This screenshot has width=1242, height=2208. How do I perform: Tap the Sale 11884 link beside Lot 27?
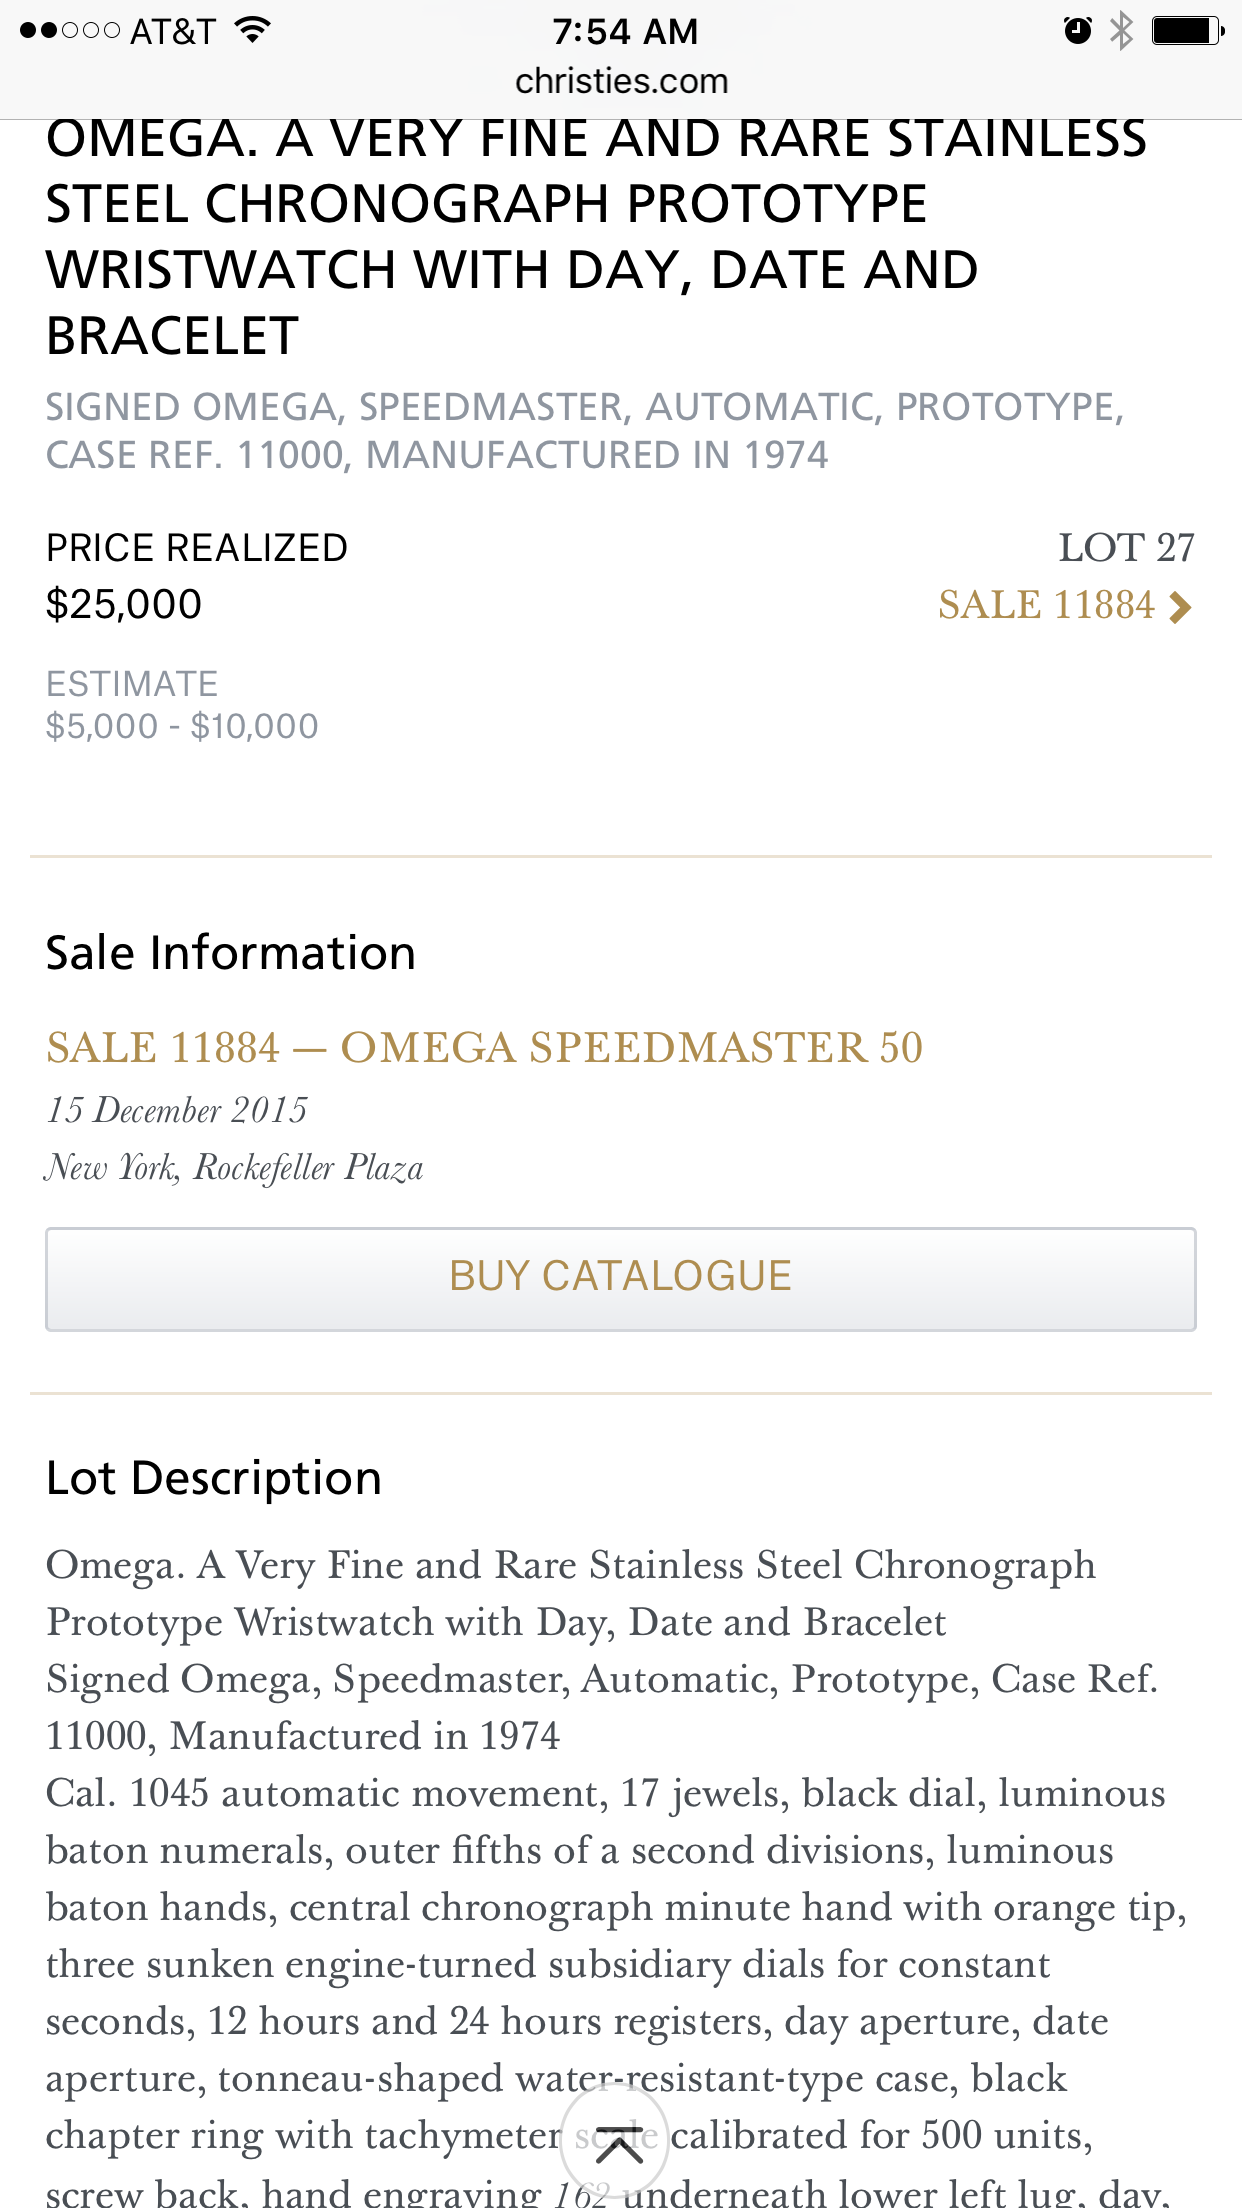point(1045,606)
